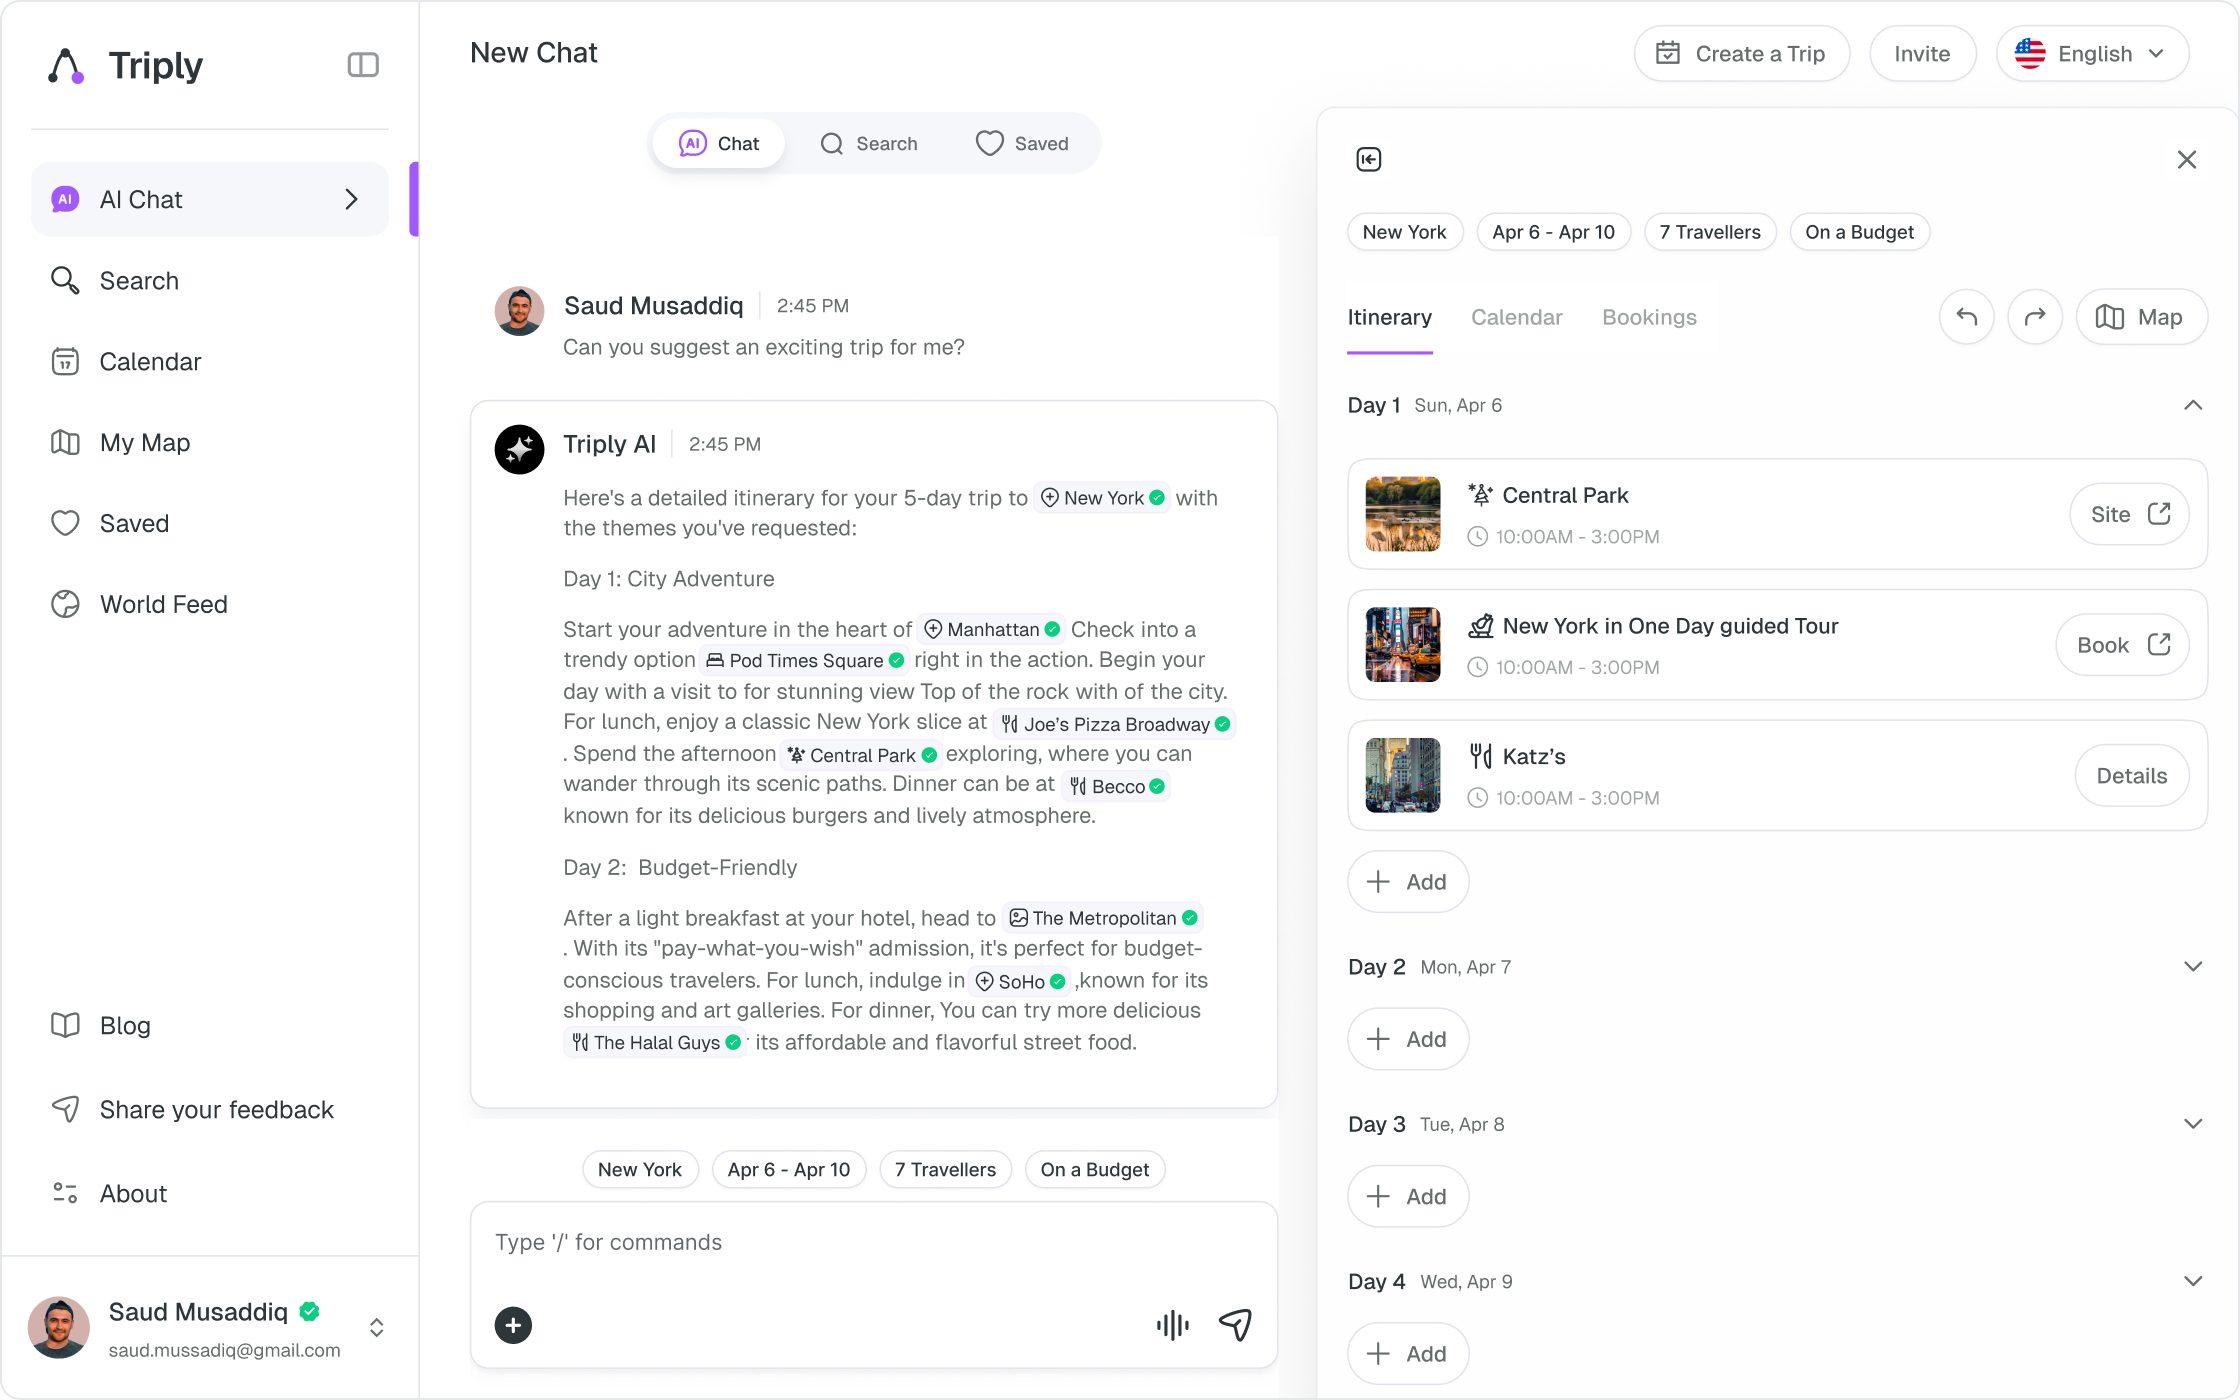Toggle the sidebar collapse icon
Image resolution: width=2240 pixels, height=1400 pixels.
(363, 65)
